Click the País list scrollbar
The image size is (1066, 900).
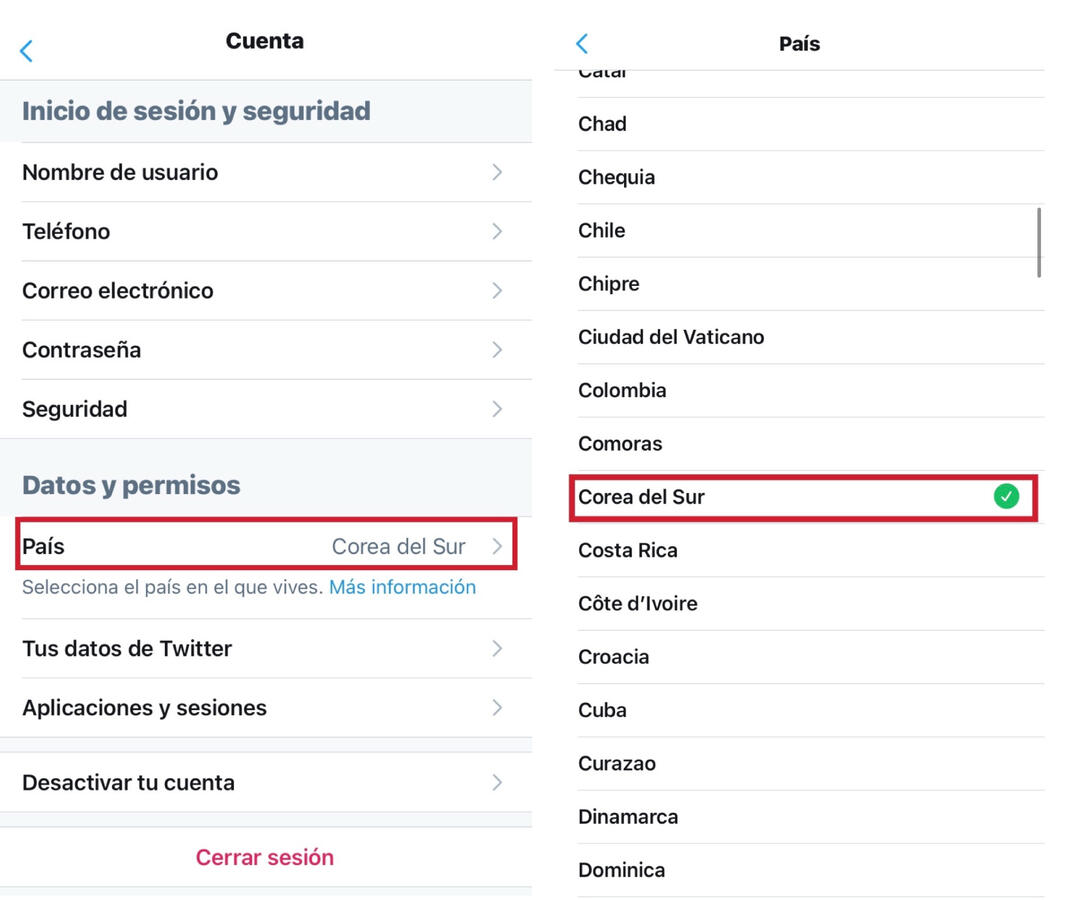1040,242
